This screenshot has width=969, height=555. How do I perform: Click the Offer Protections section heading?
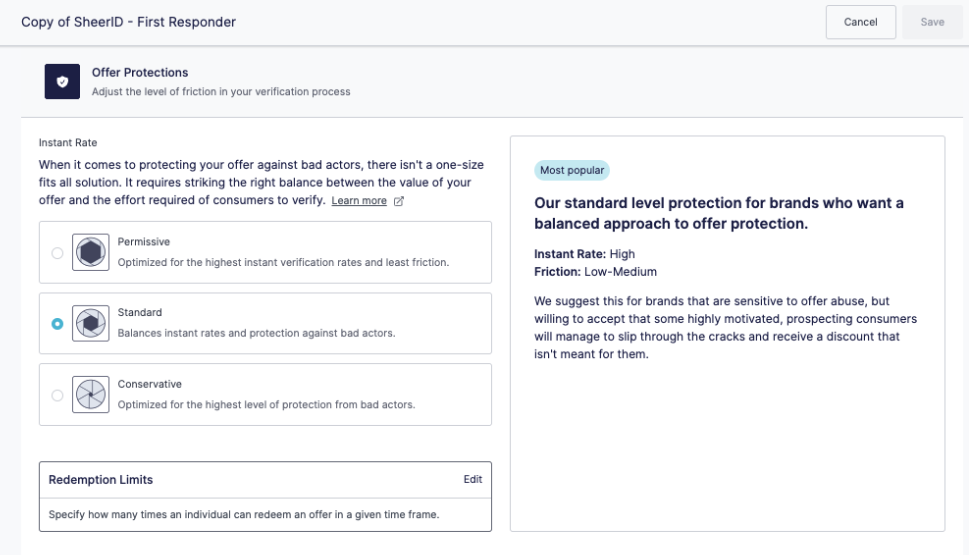point(140,72)
